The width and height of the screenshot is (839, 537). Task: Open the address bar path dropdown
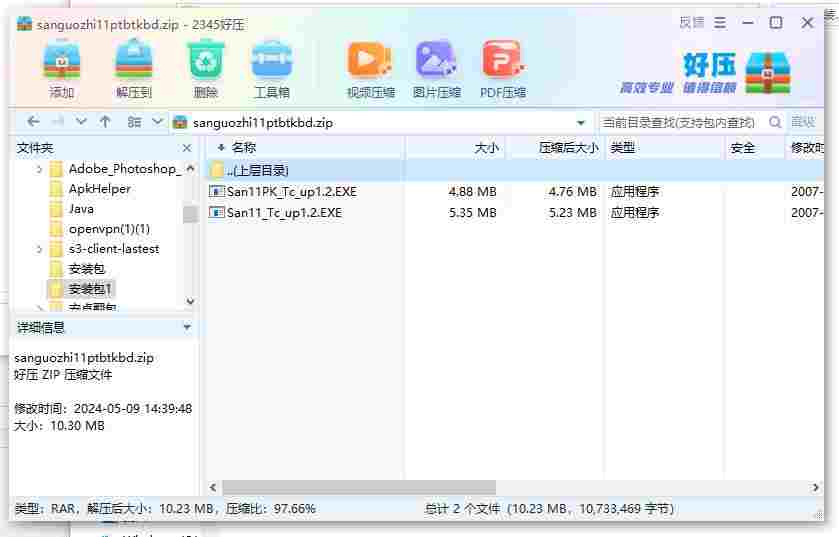click(581, 122)
